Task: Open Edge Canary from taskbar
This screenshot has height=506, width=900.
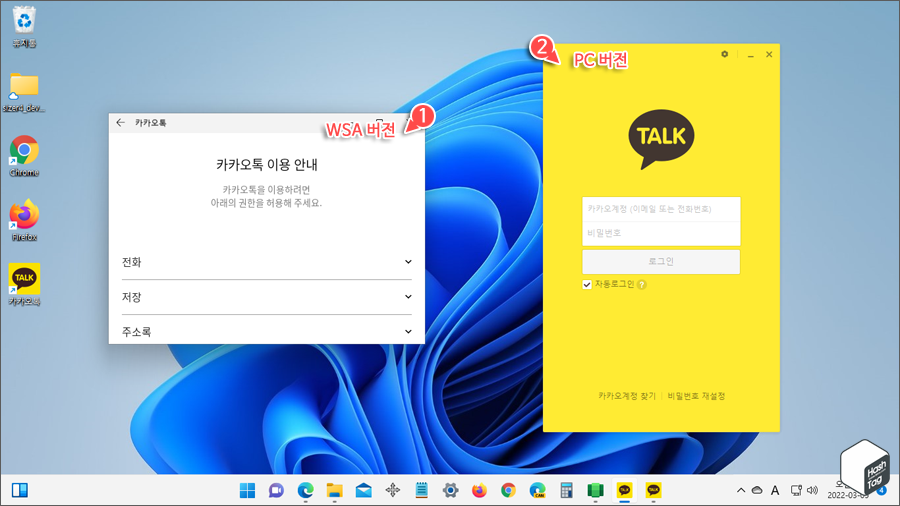Action: 537,491
